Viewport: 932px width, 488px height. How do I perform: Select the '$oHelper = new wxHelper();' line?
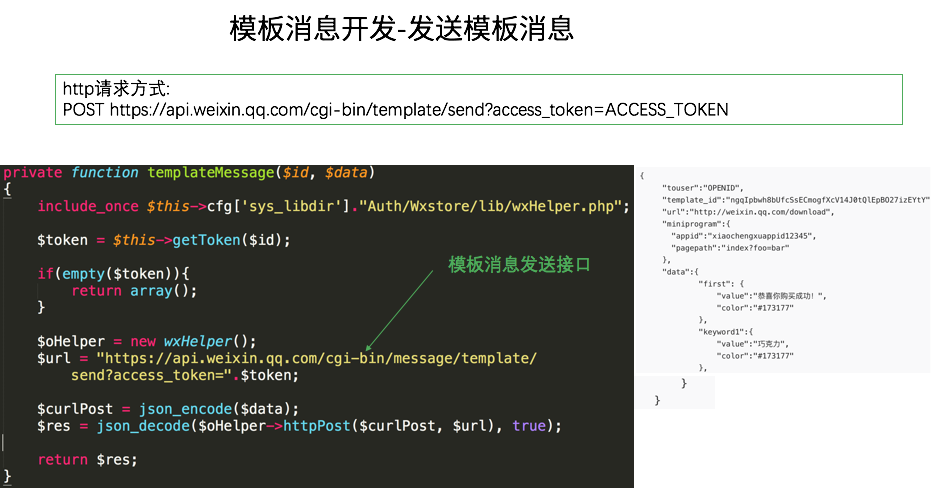147,342
